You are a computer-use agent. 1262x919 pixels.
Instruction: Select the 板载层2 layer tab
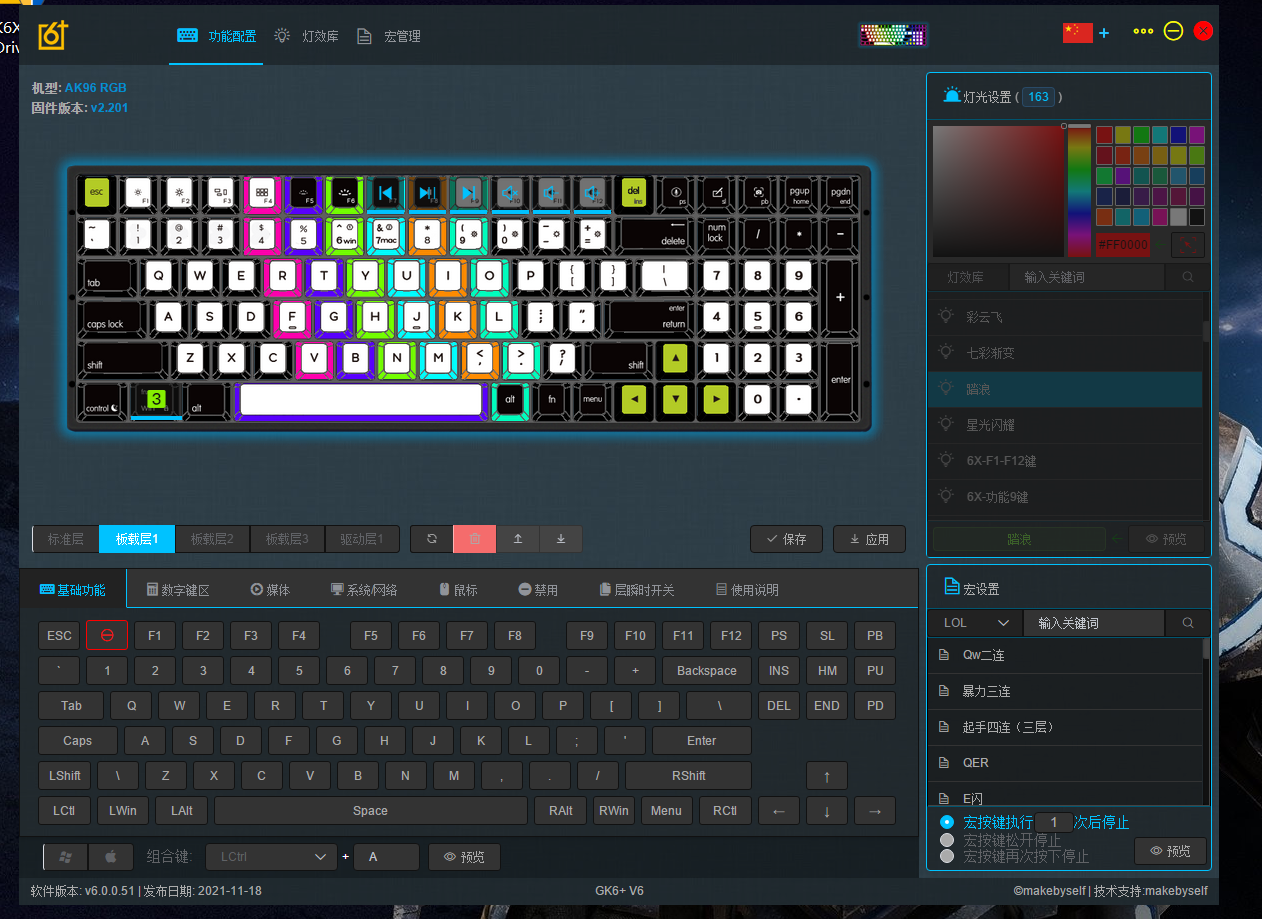point(212,539)
